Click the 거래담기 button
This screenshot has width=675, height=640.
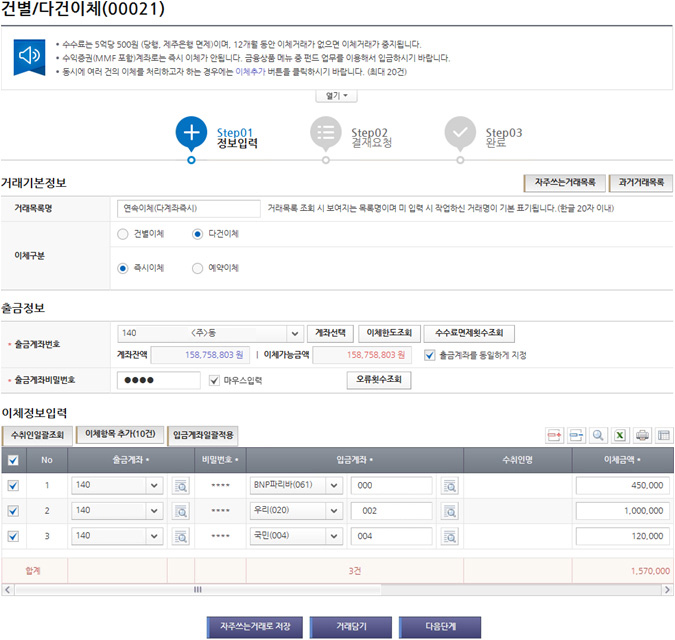pos(351,627)
